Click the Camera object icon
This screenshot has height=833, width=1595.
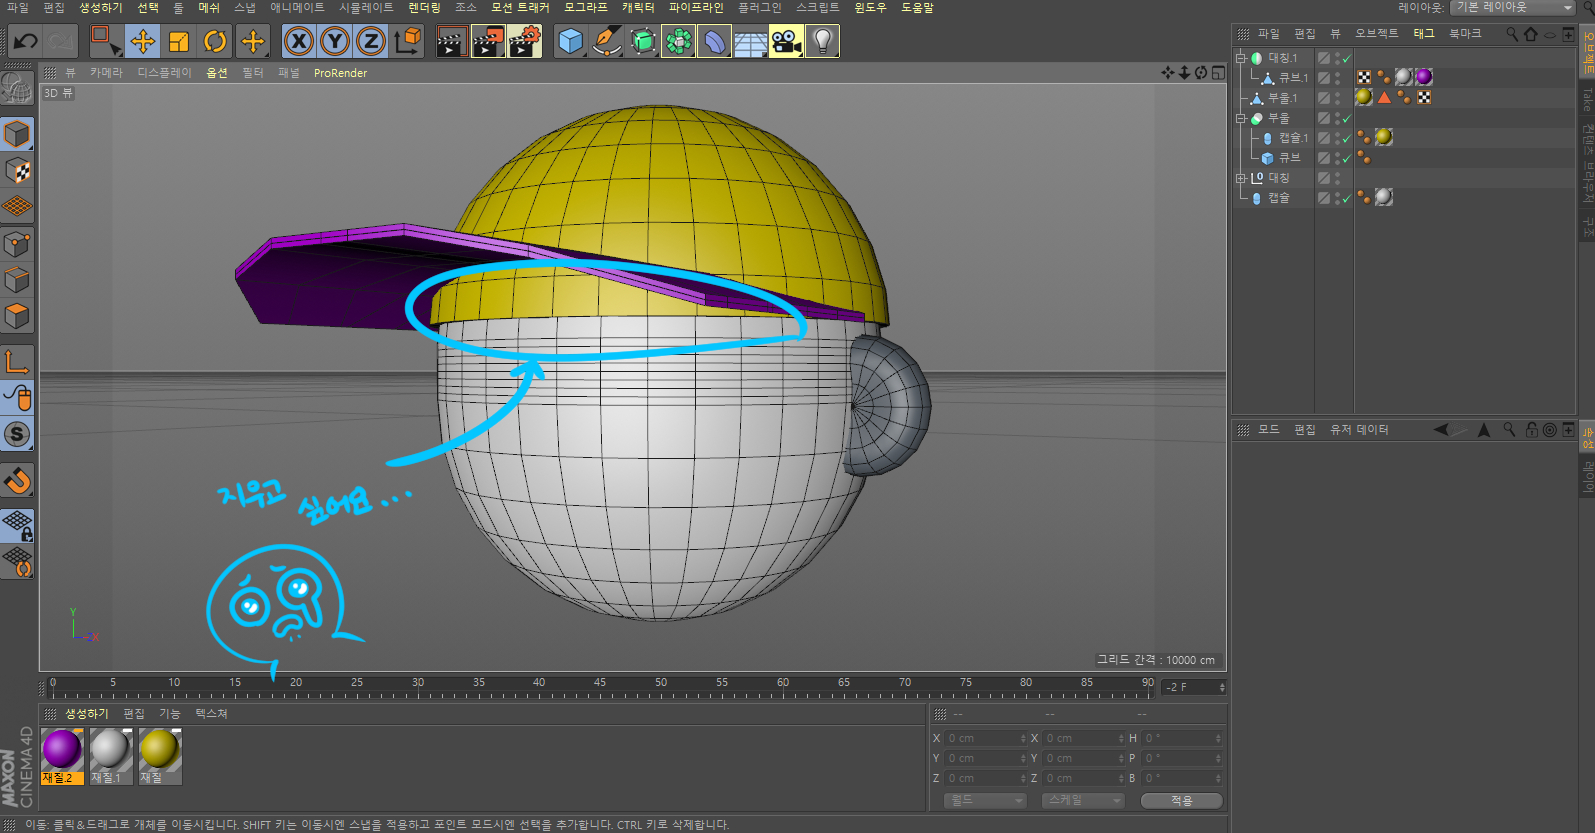click(786, 42)
